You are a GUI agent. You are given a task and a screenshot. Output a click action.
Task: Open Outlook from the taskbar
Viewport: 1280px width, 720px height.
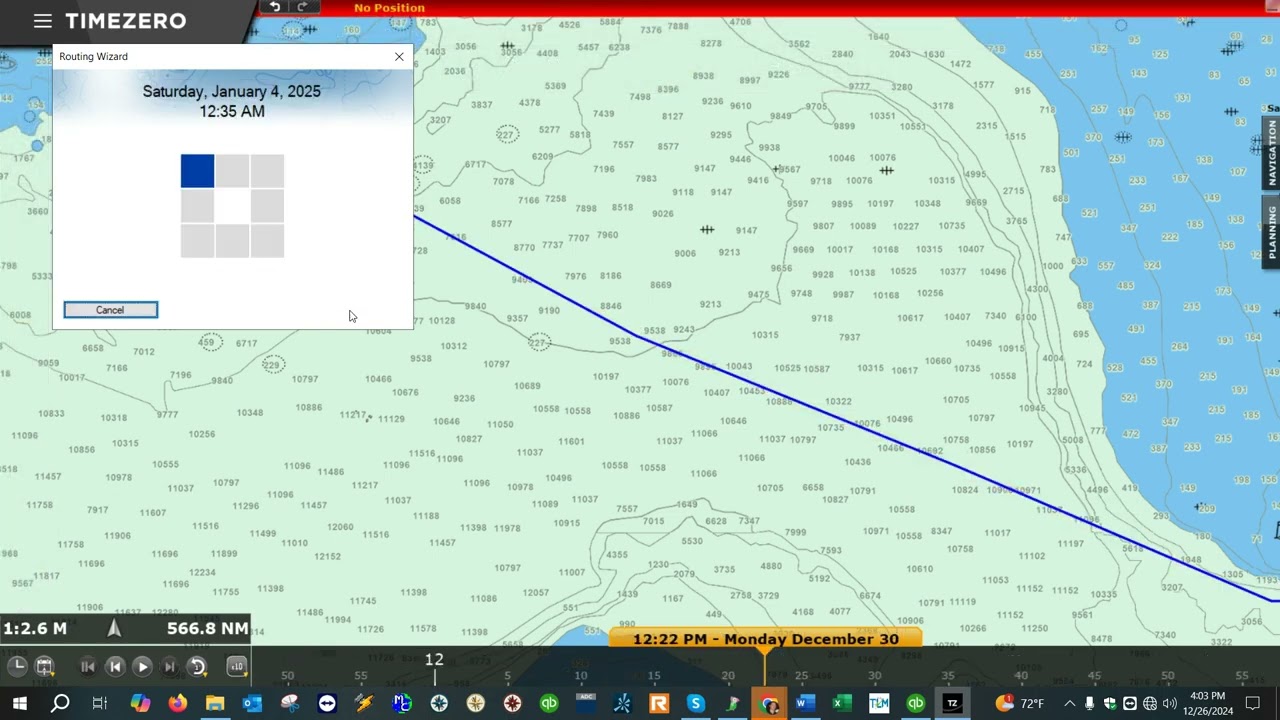(x=252, y=704)
